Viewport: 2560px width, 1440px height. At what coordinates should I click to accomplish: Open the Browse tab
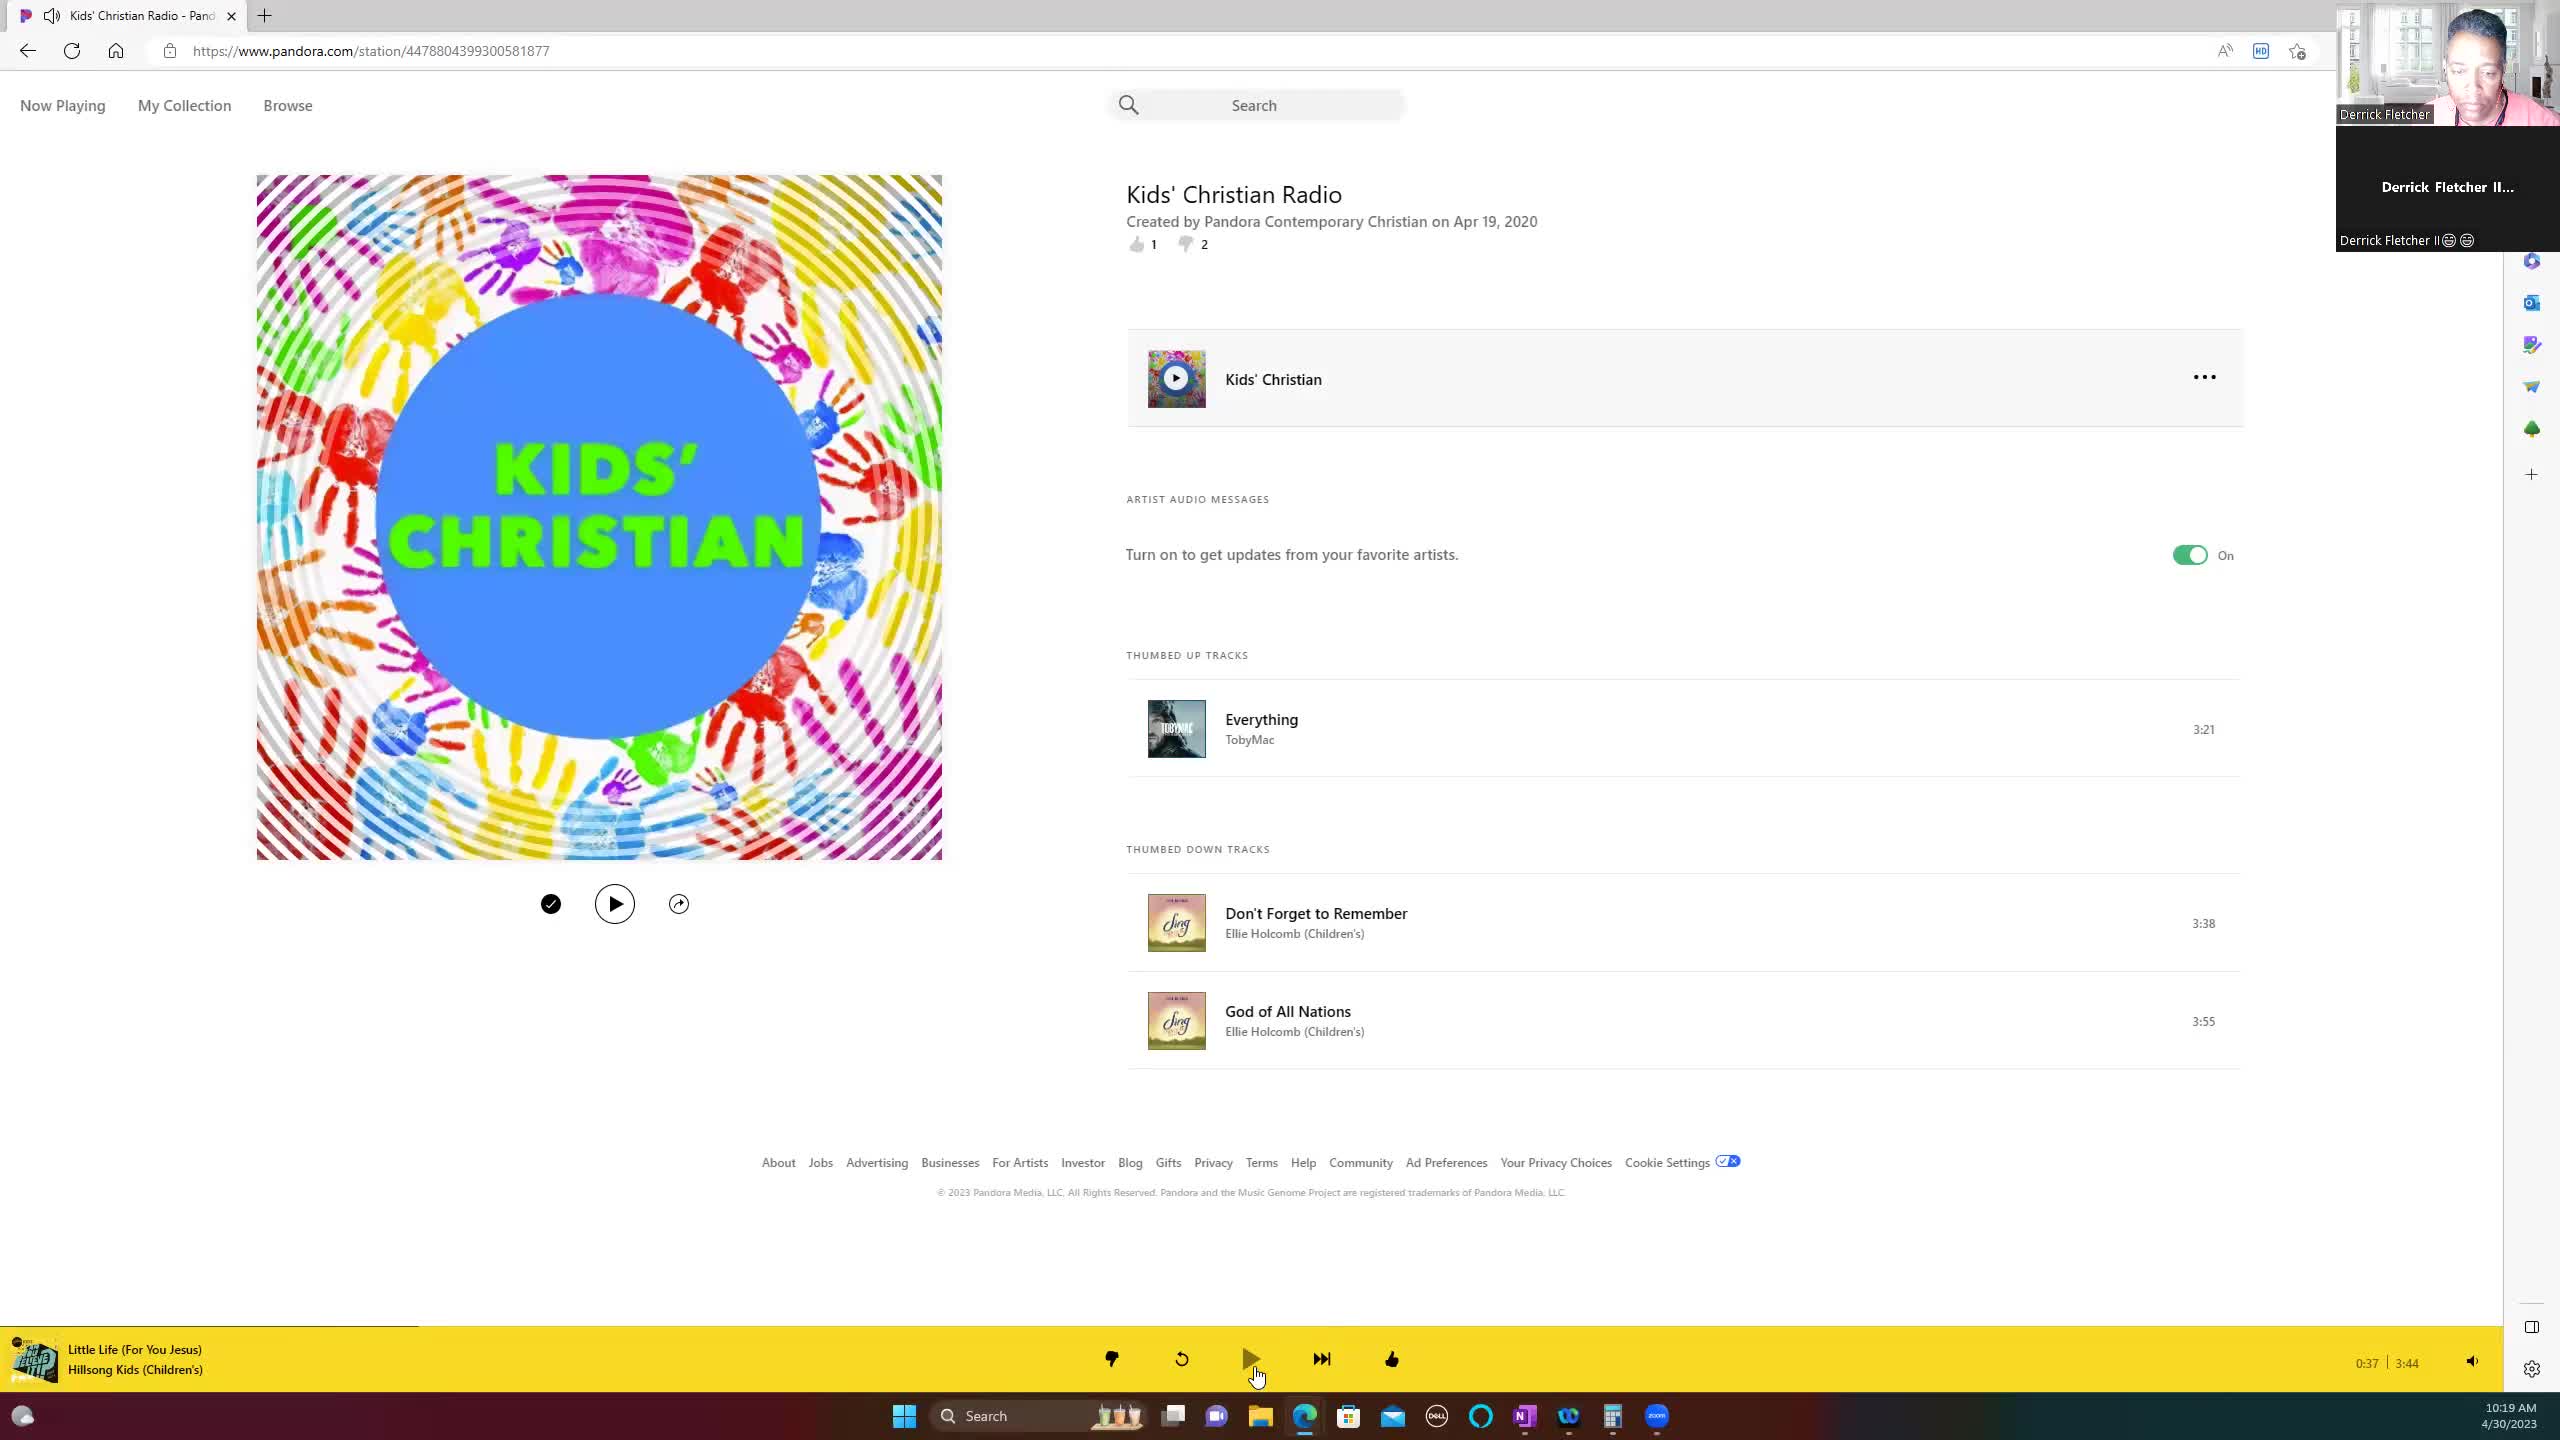(x=288, y=105)
